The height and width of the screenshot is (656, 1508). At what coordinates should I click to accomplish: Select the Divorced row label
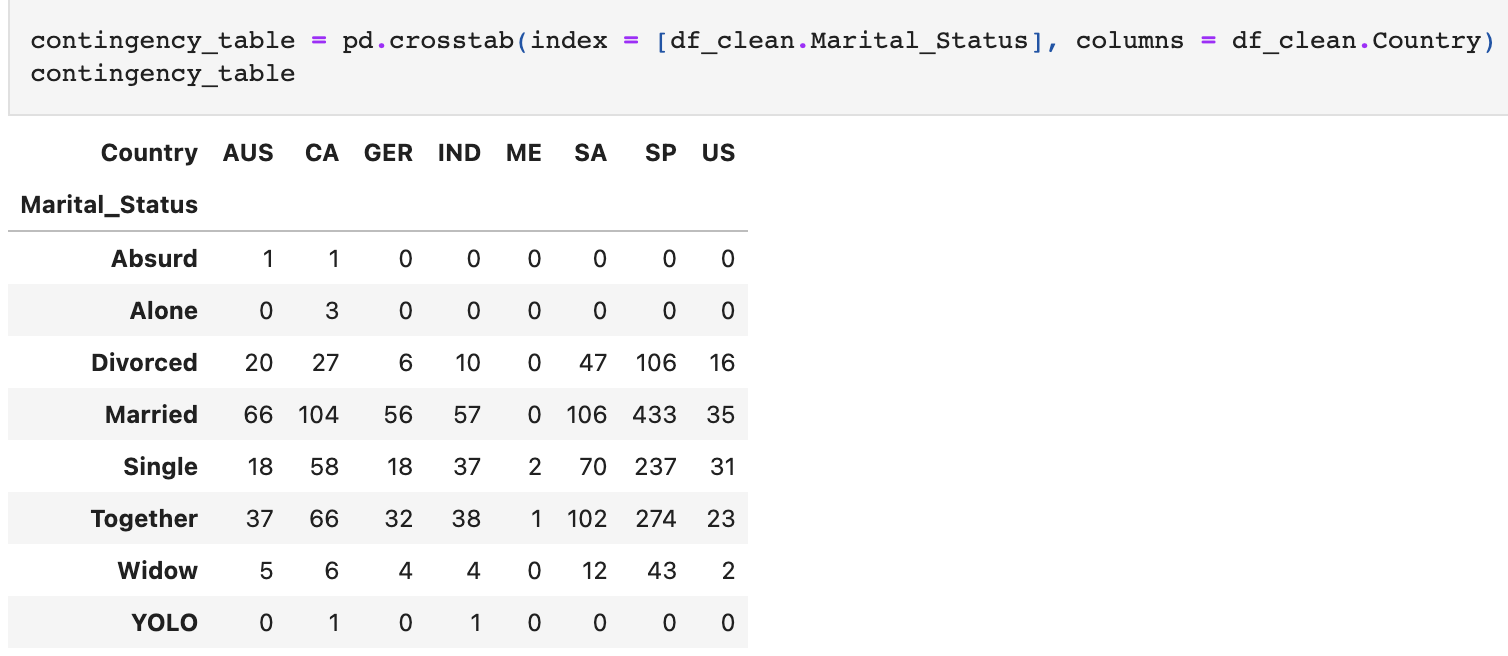coord(144,363)
